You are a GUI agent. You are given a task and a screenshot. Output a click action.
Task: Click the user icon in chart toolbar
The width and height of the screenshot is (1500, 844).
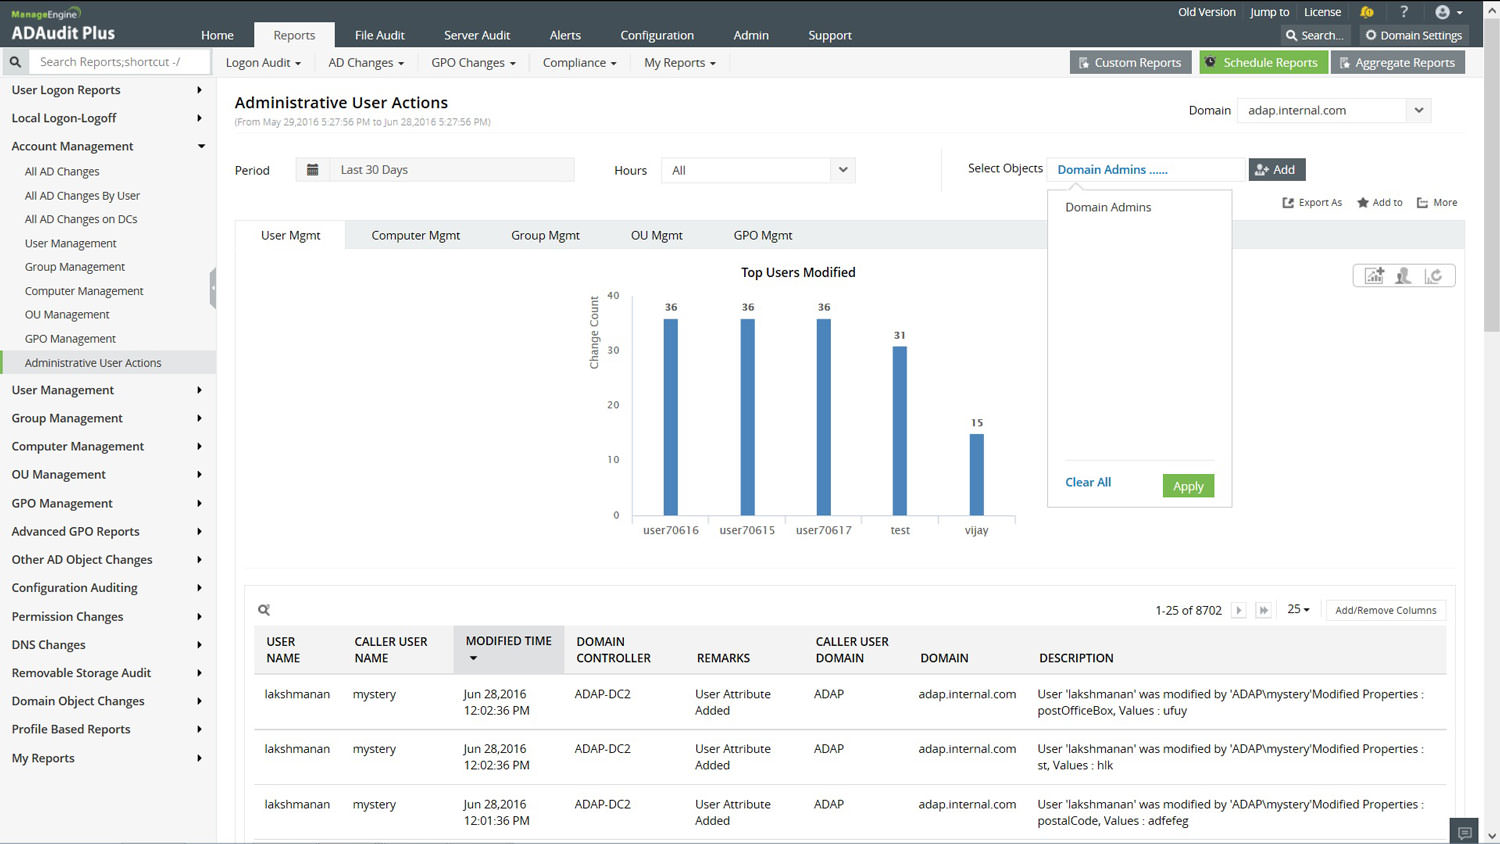point(1404,276)
